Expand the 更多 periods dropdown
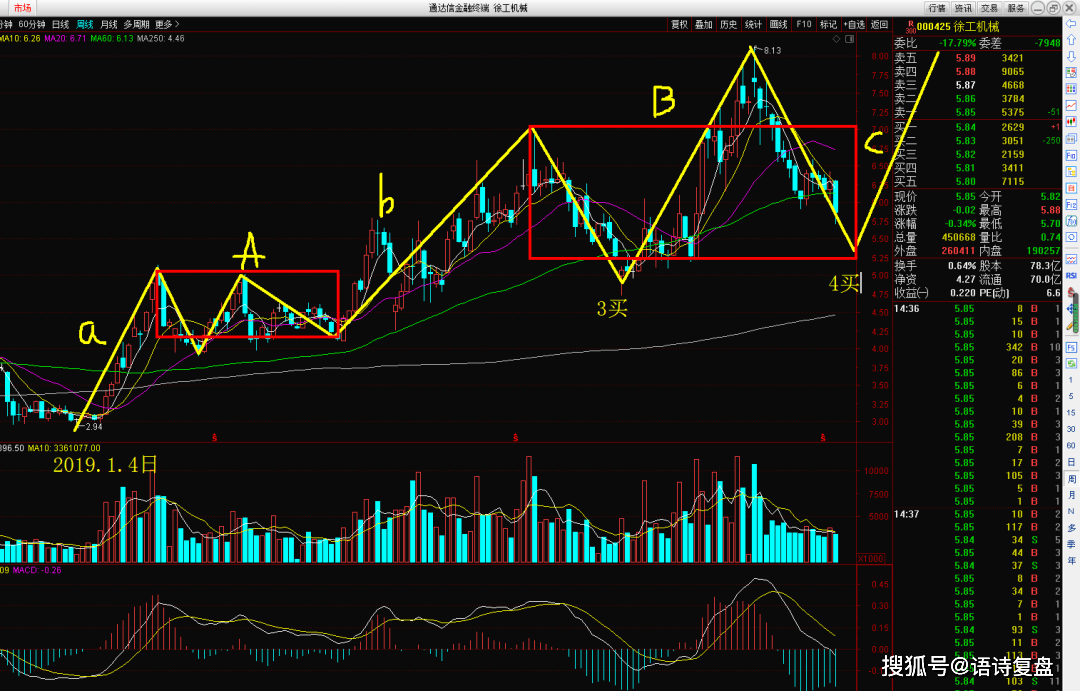This screenshot has width=1080, height=691. (167, 25)
